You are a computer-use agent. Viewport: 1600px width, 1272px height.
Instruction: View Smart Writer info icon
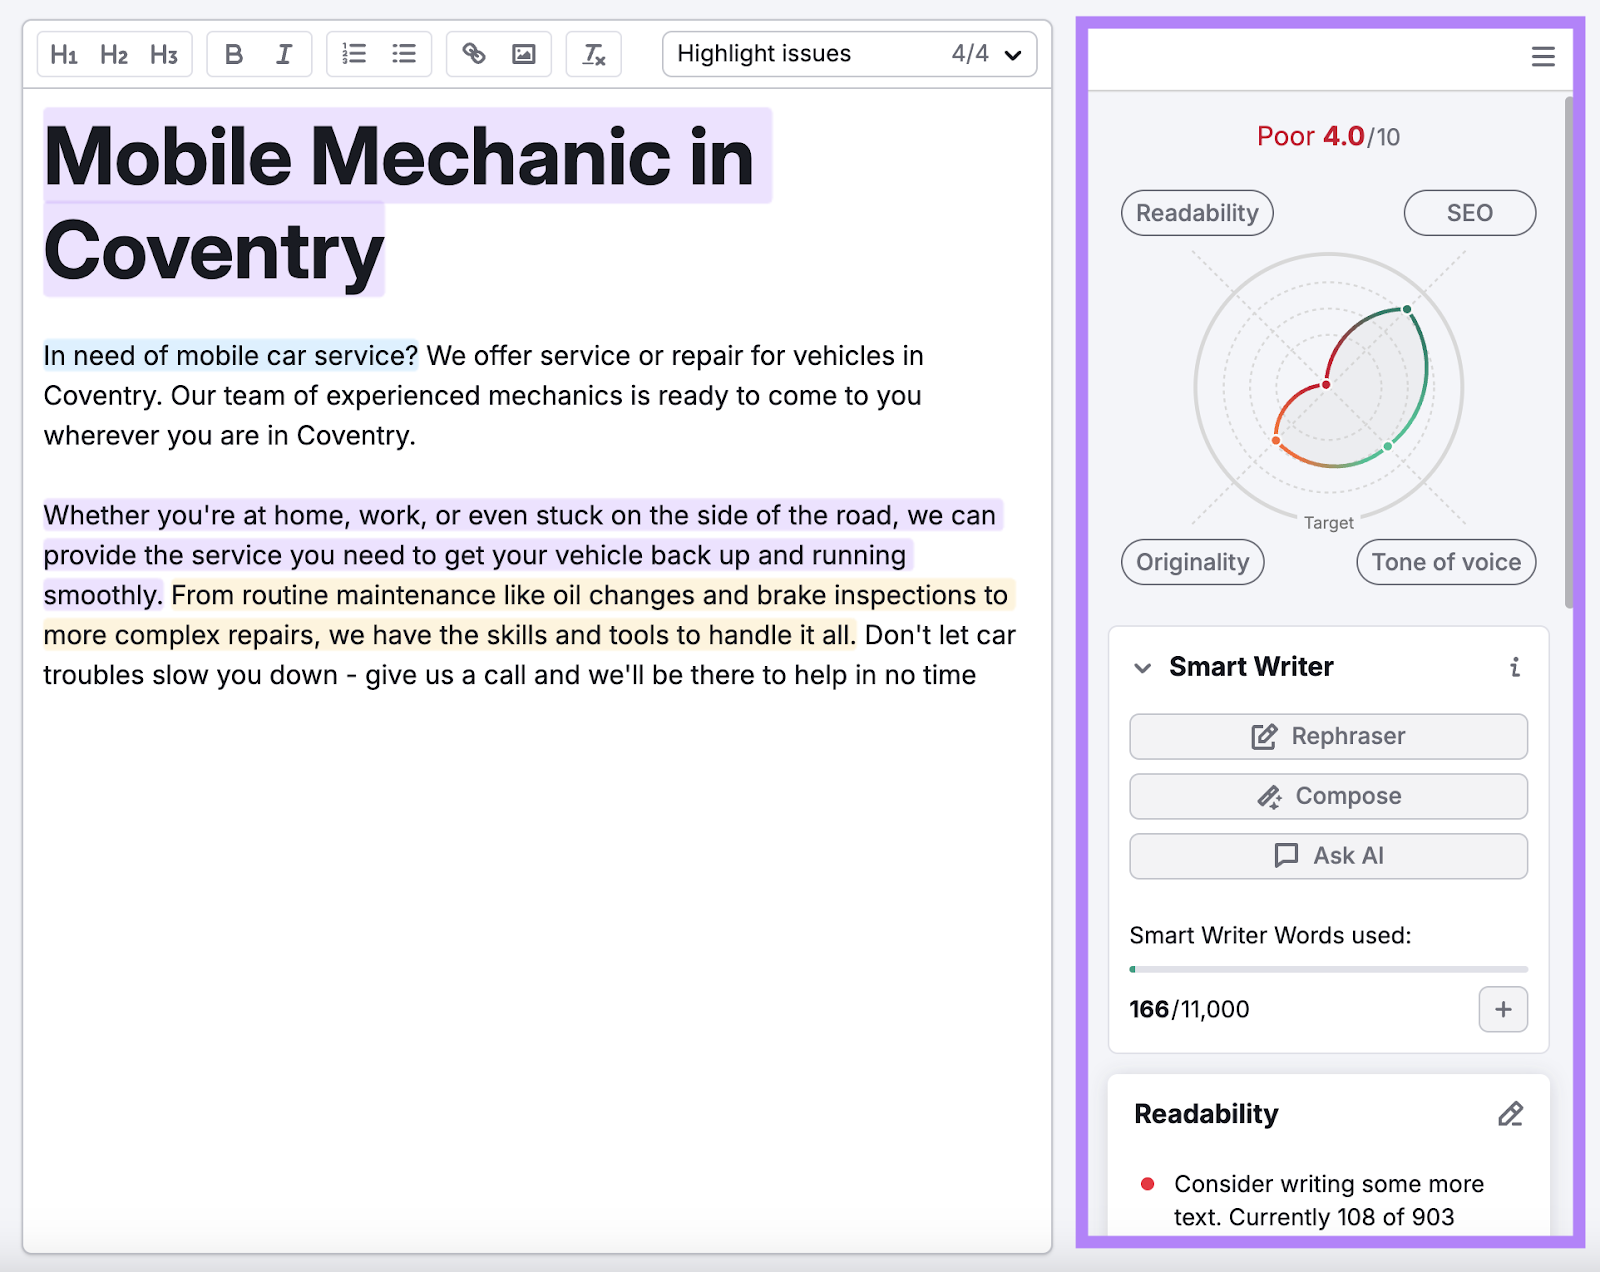(x=1515, y=667)
